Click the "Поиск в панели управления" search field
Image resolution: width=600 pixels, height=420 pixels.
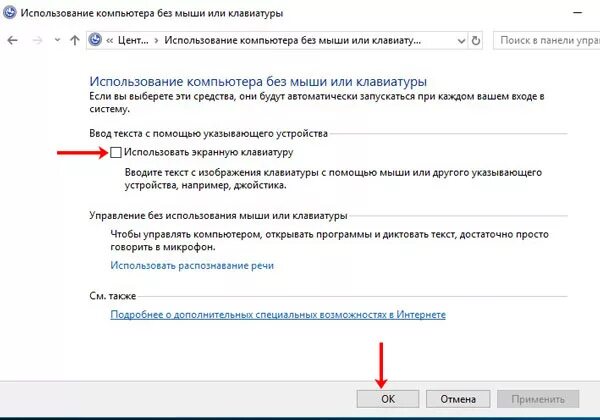pos(546,40)
